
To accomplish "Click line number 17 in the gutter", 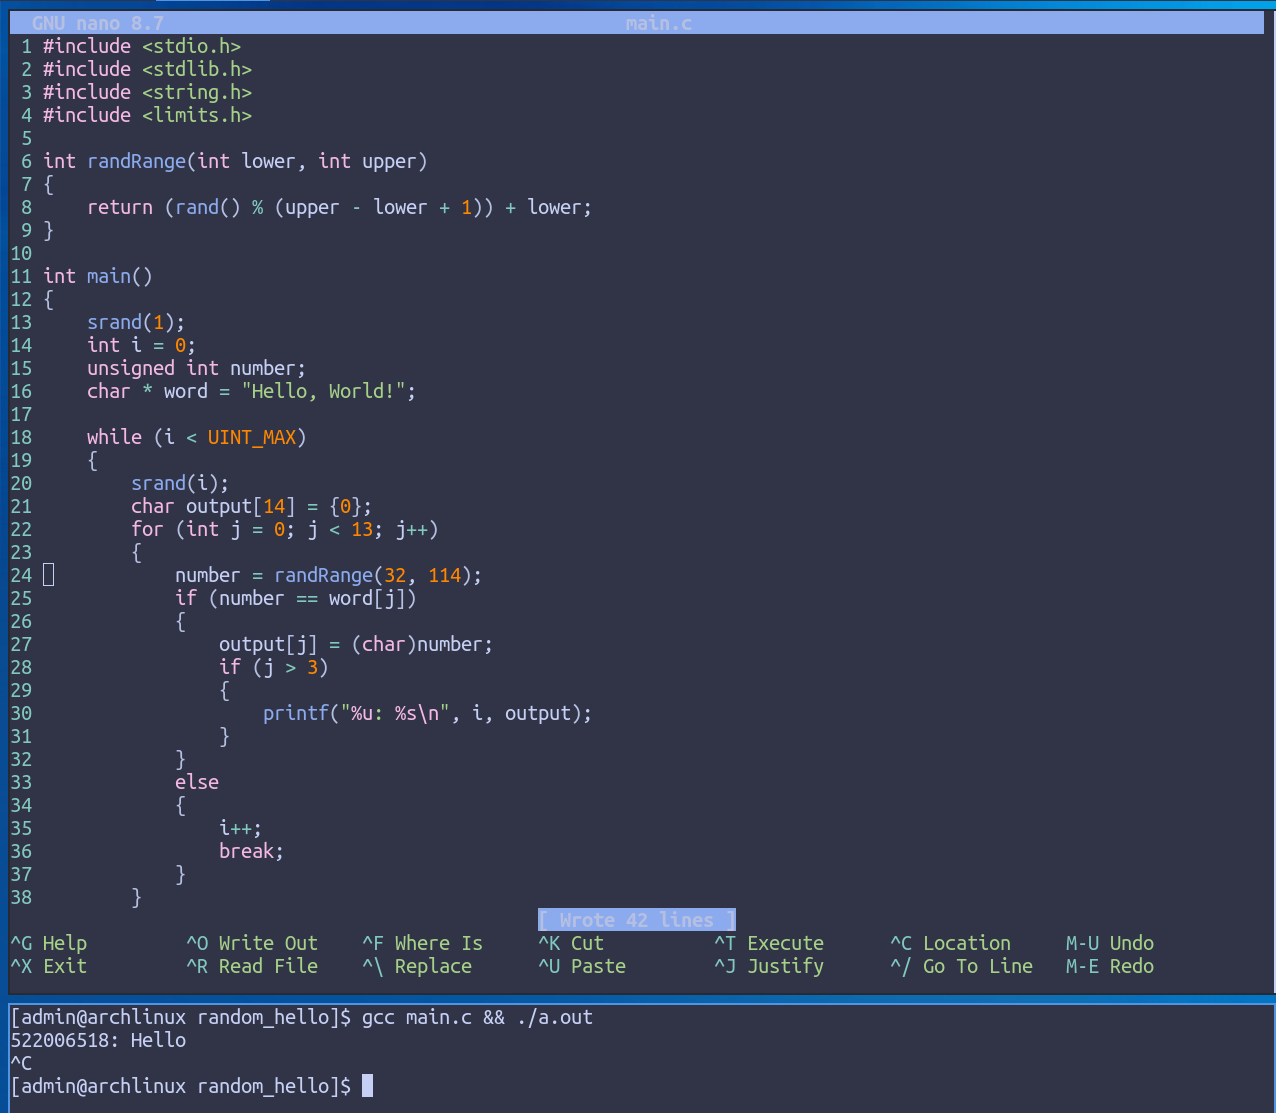I will click(21, 414).
